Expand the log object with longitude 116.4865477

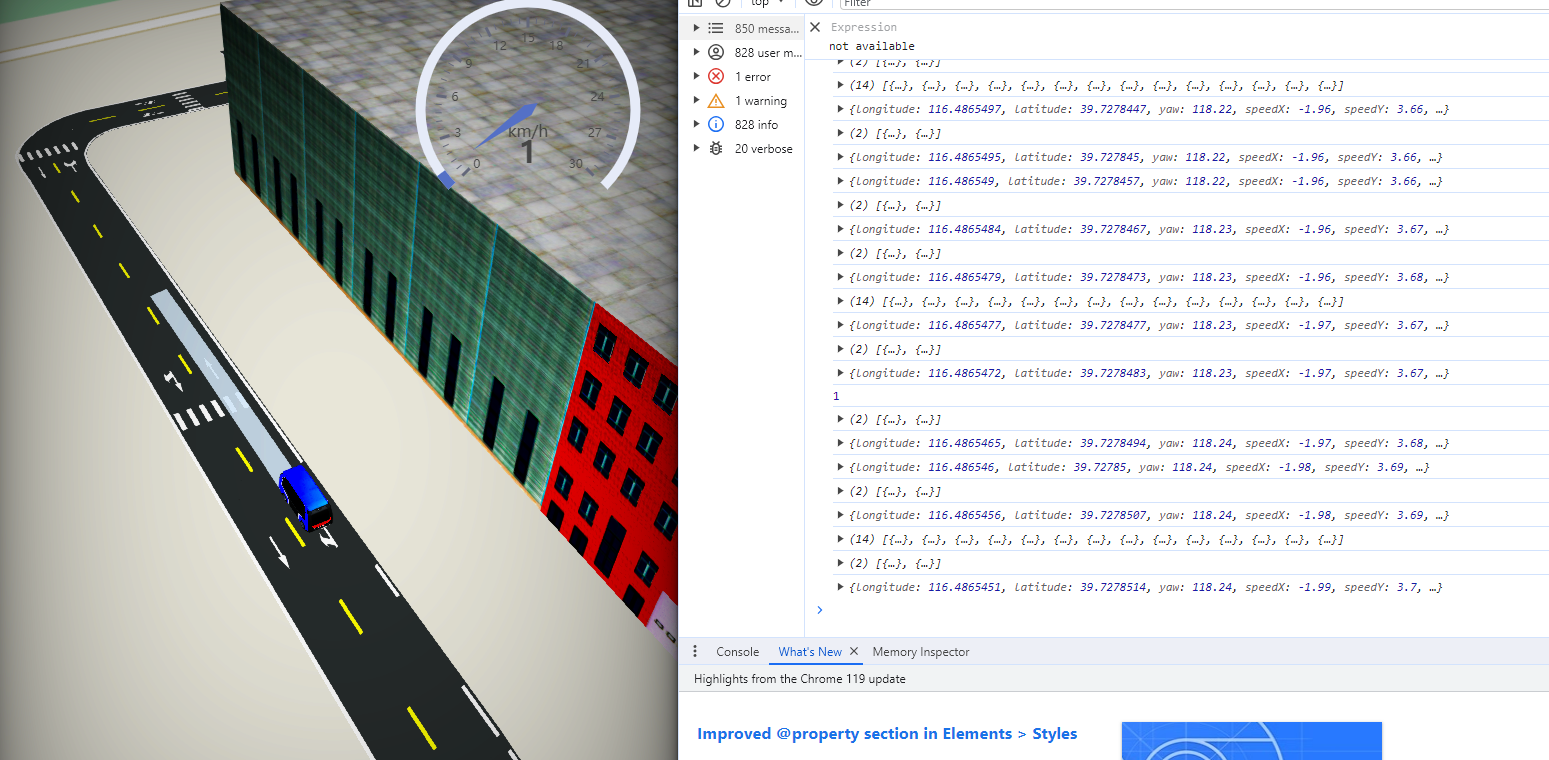[x=840, y=325]
